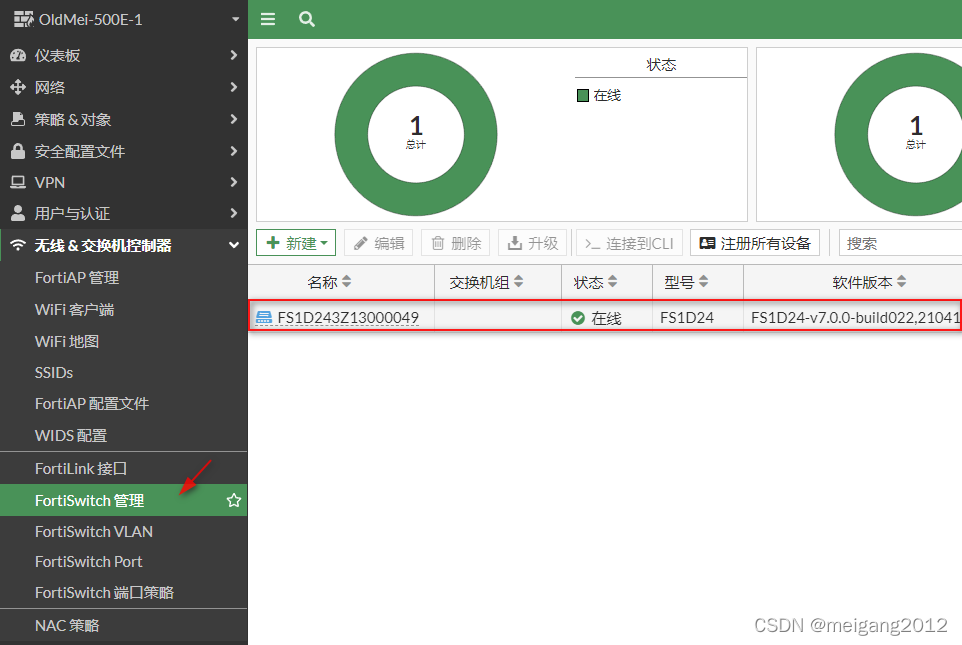Screen dimensions: 962x645
Task: Click the WiFi controller icon
Action: pos(18,245)
